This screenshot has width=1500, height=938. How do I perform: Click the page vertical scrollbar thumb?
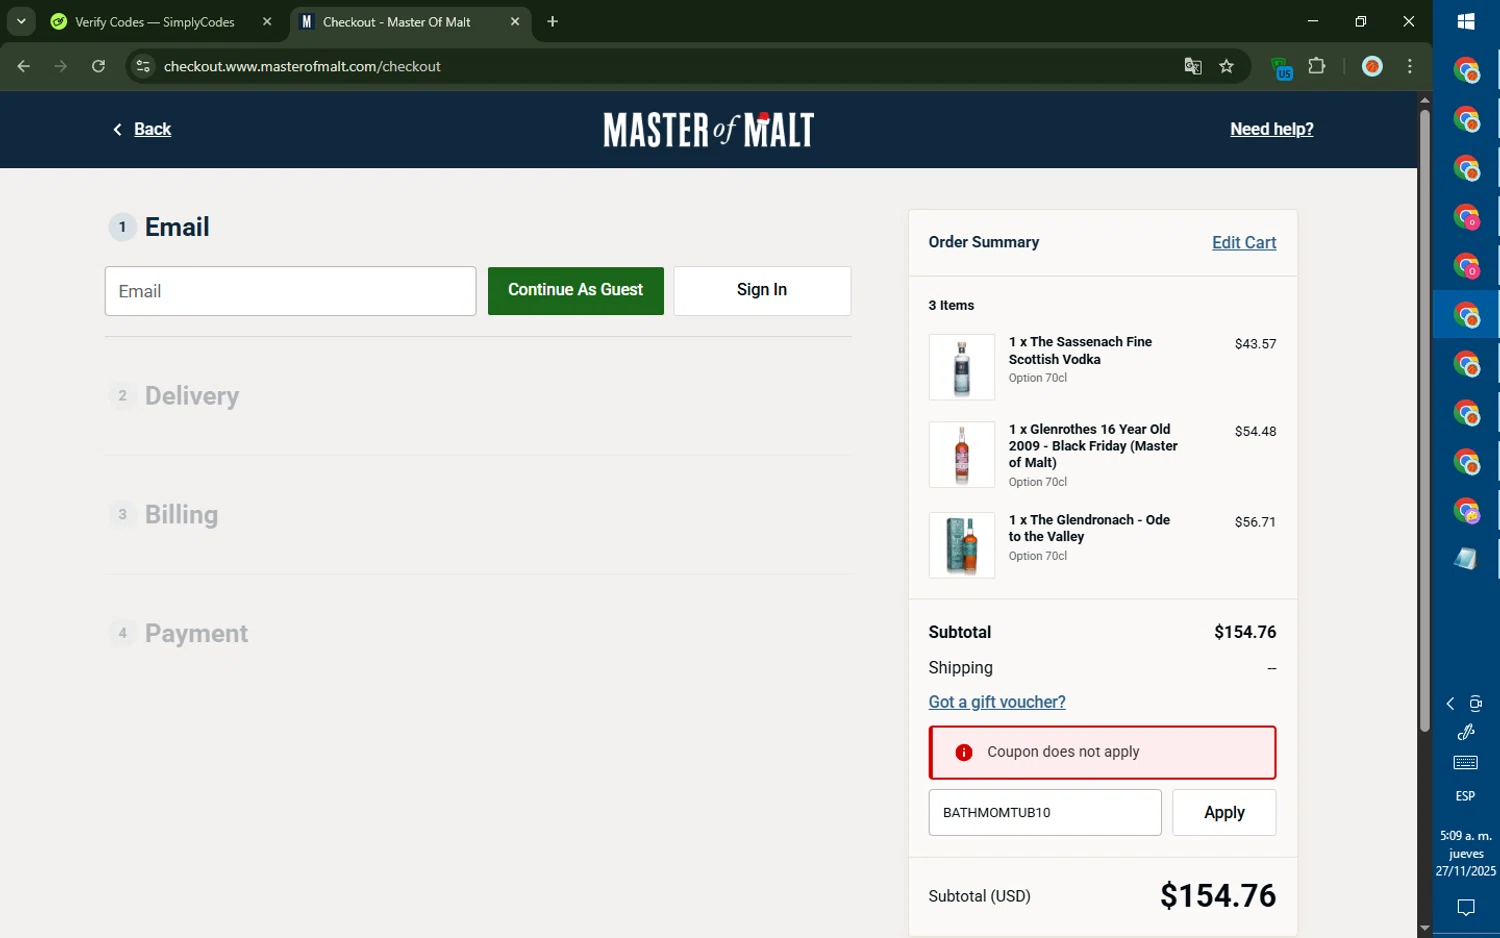click(x=1424, y=420)
